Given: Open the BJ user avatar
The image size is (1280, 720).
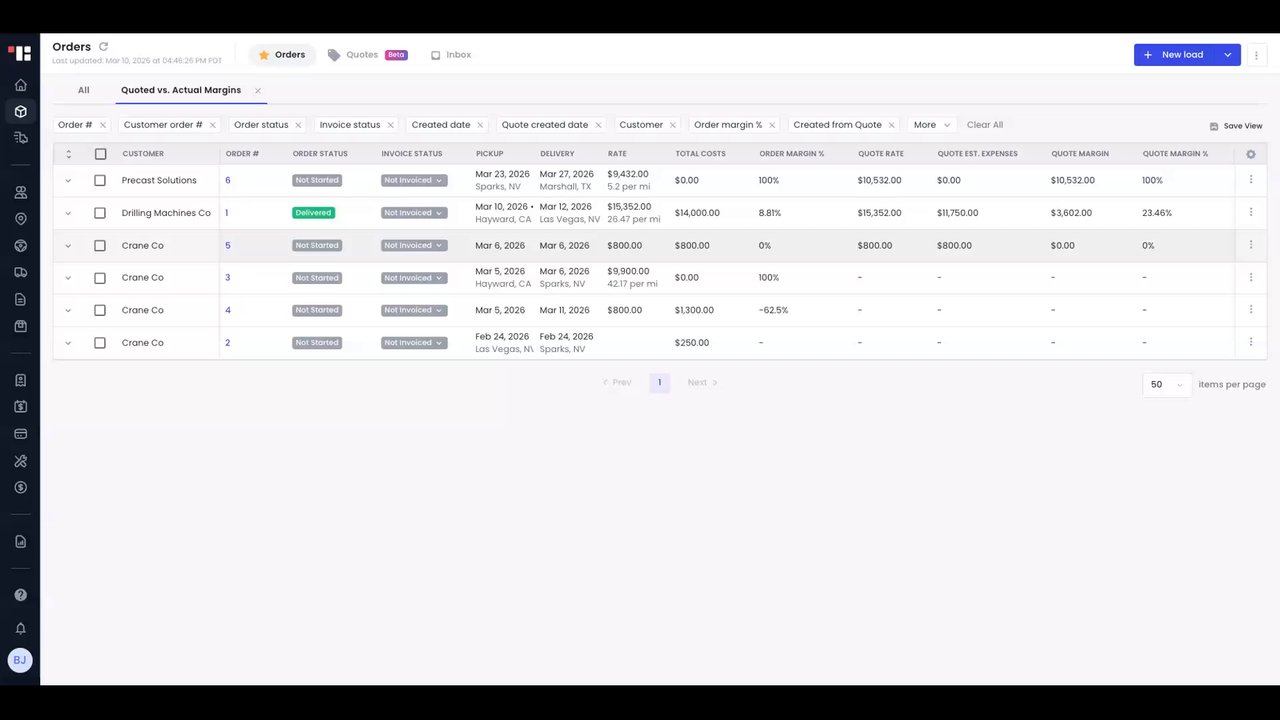Looking at the screenshot, I should (x=20, y=660).
